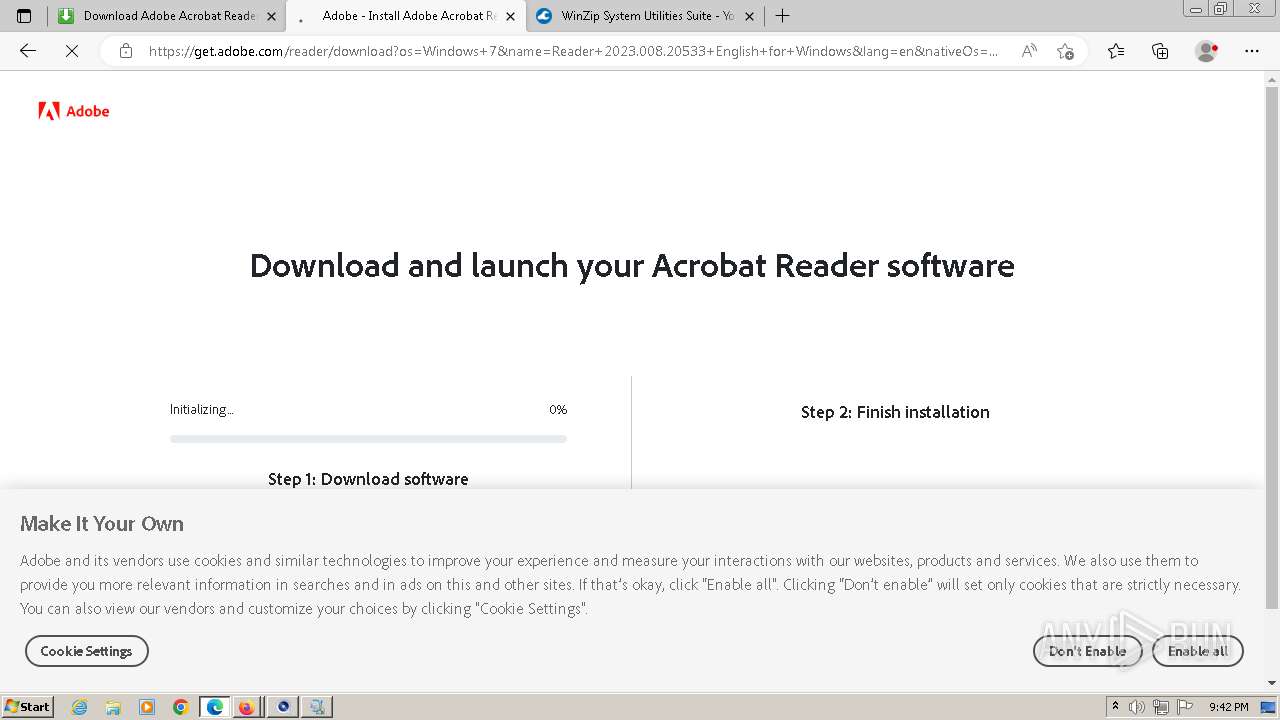1280x720 pixels.
Task: Close the Download Adobe Acrobat Reader tab
Action: [x=271, y=16]
